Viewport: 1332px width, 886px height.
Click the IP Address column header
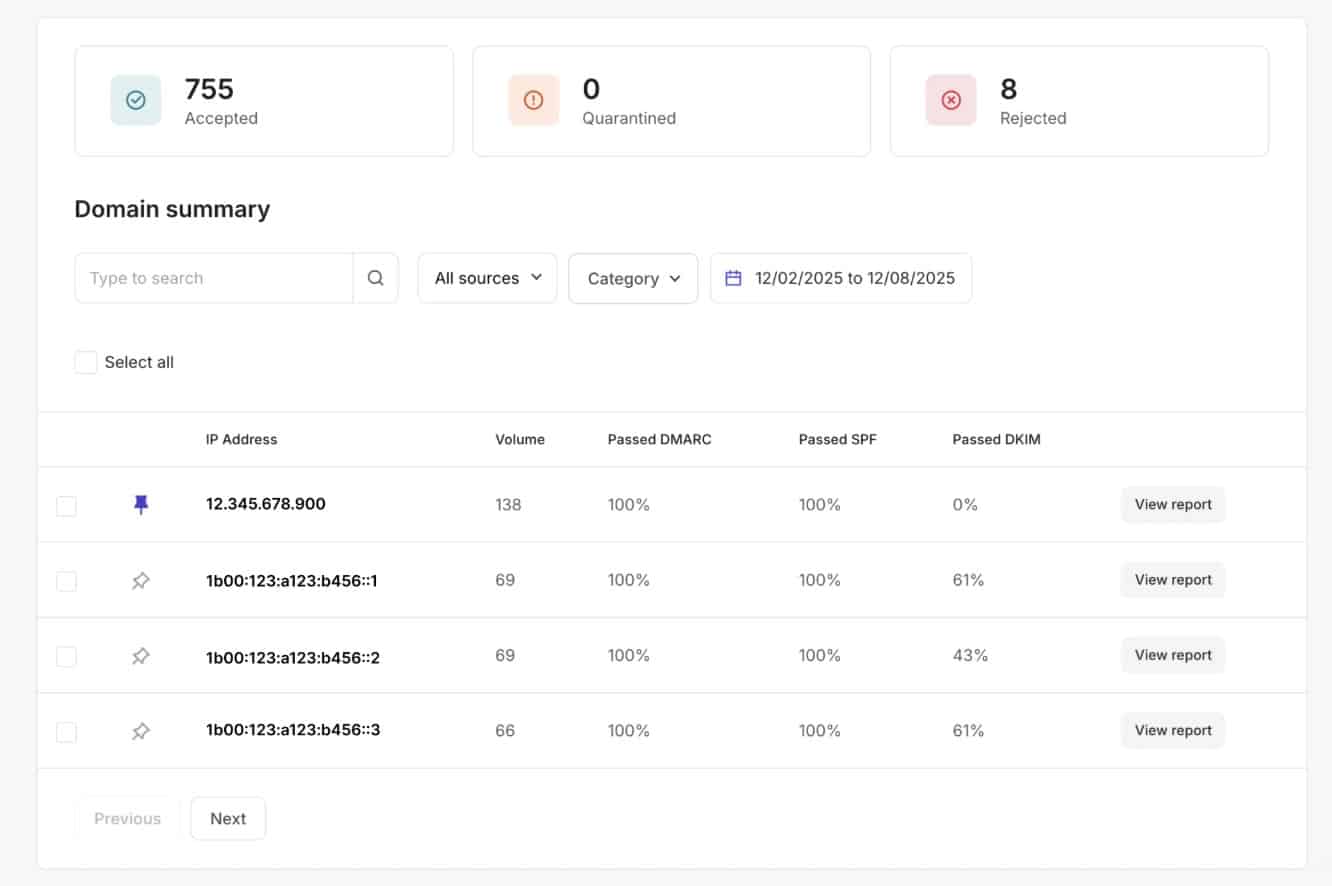point(242,439)
